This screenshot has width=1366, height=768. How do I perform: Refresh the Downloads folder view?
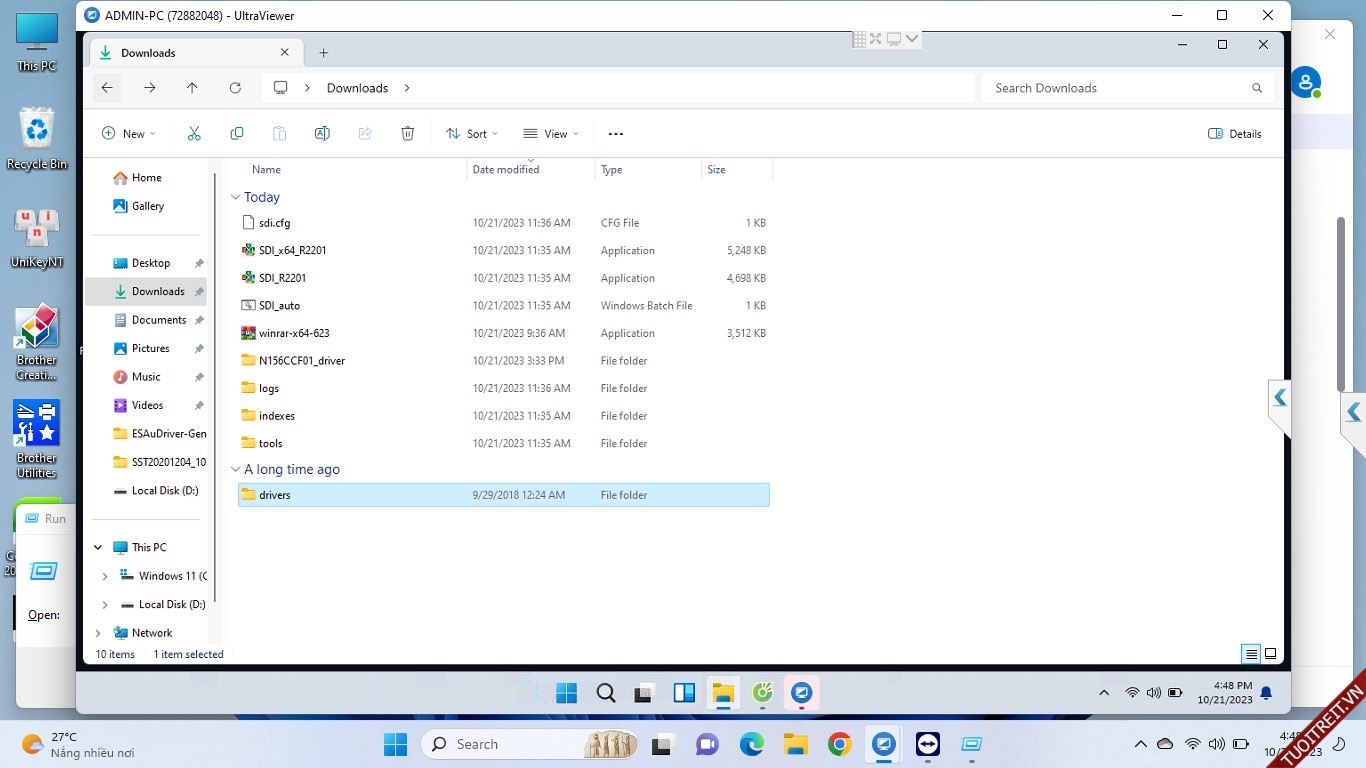coord(235,88)
